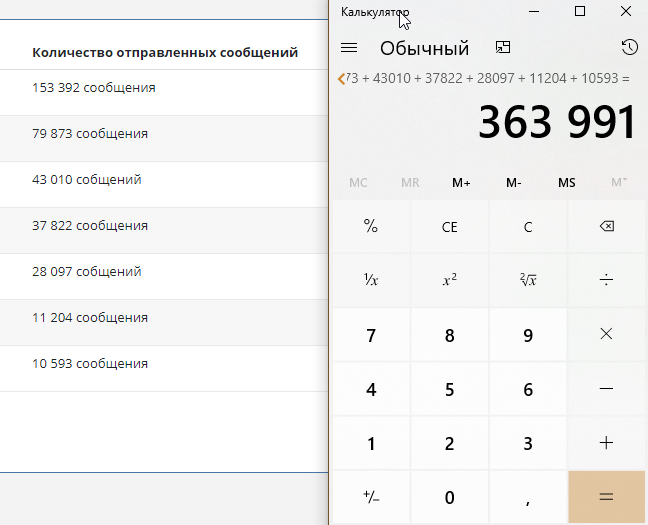The width and height of the screenshot is (648, 525).
Task: Click the digit 7 key
Action: (371, 334)
